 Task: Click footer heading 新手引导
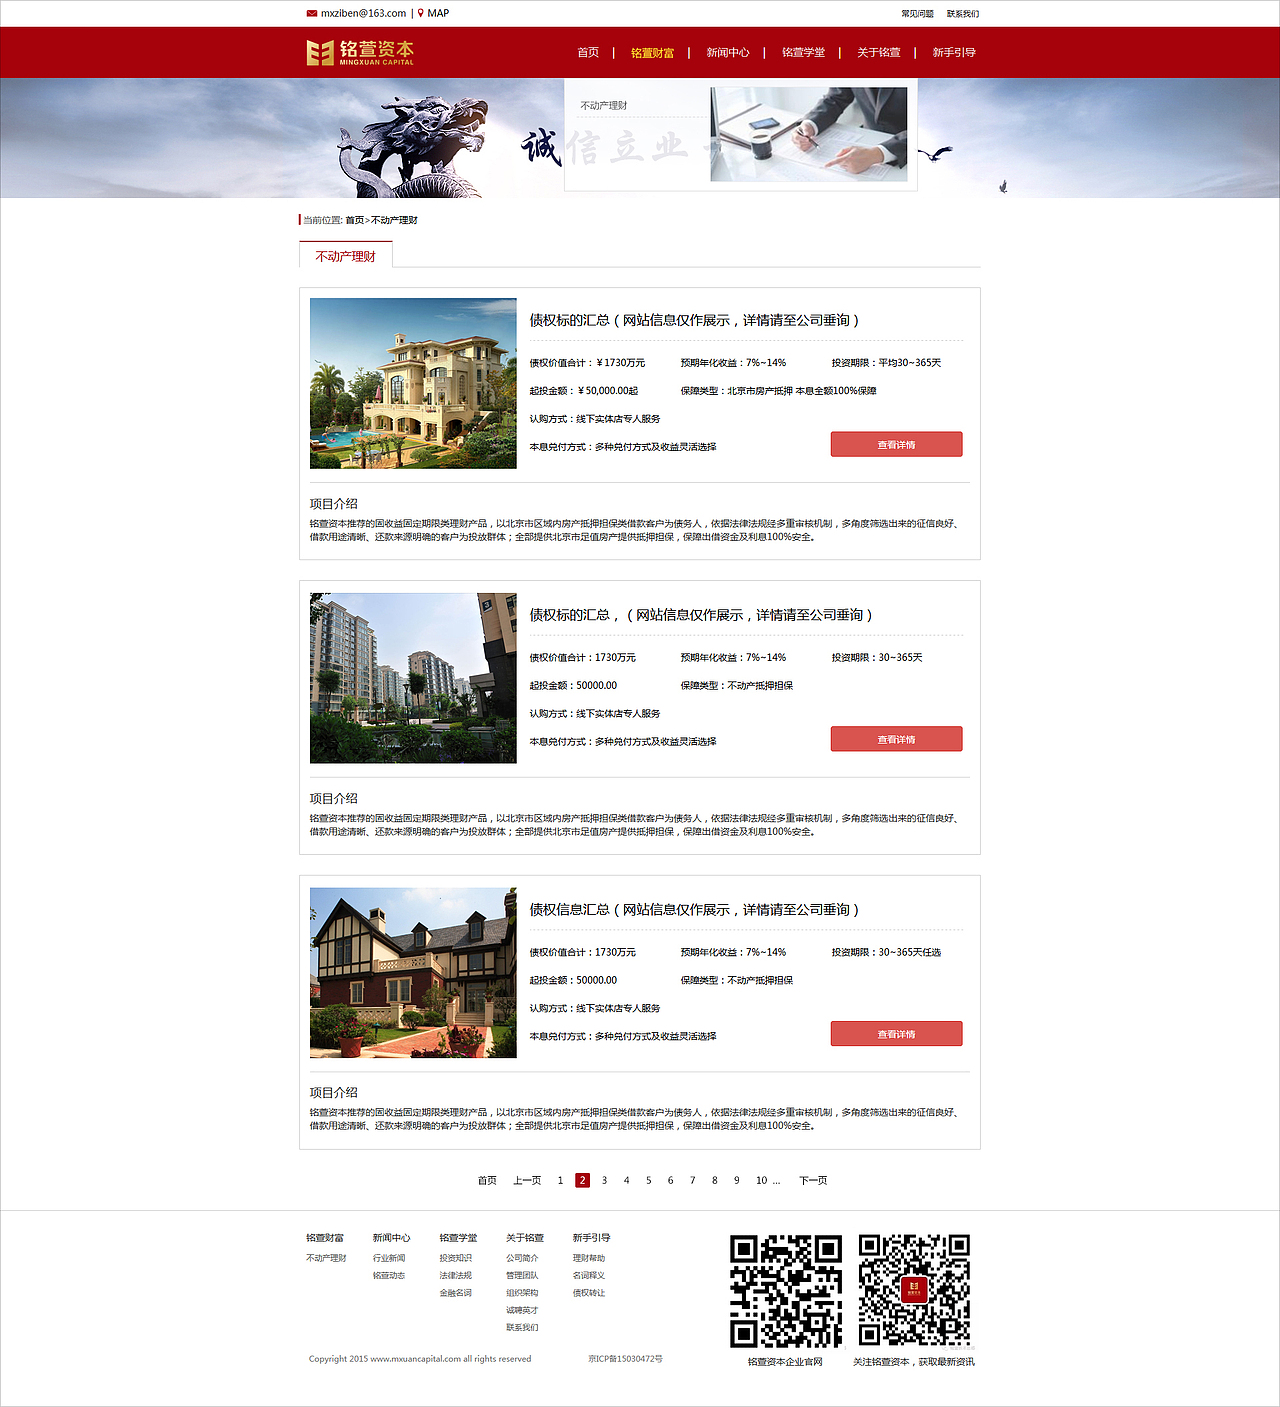pos(591,1238)
